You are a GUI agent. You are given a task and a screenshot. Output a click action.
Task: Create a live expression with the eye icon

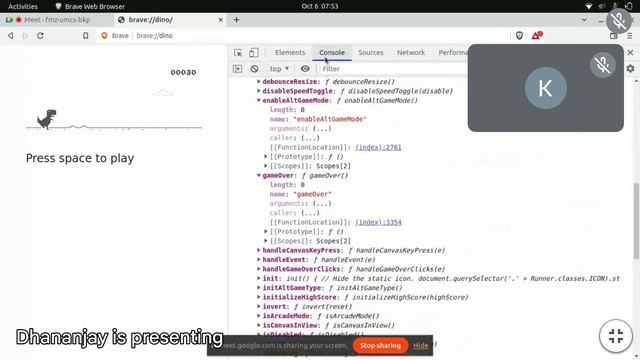(305, 69)
